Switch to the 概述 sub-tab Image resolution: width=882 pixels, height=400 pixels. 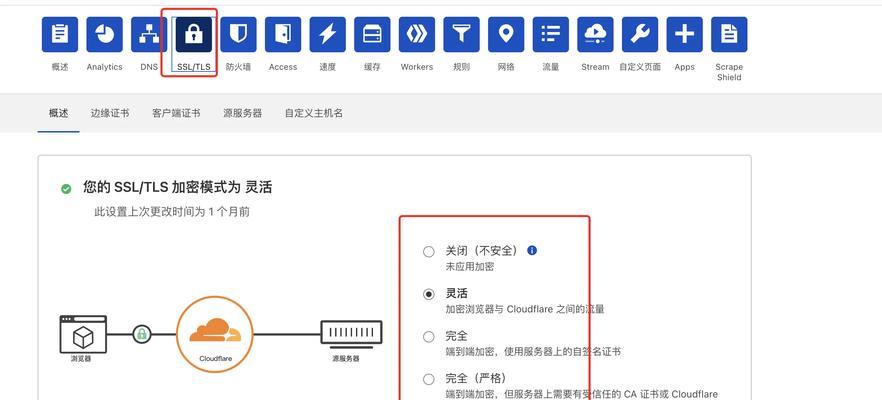58,113
